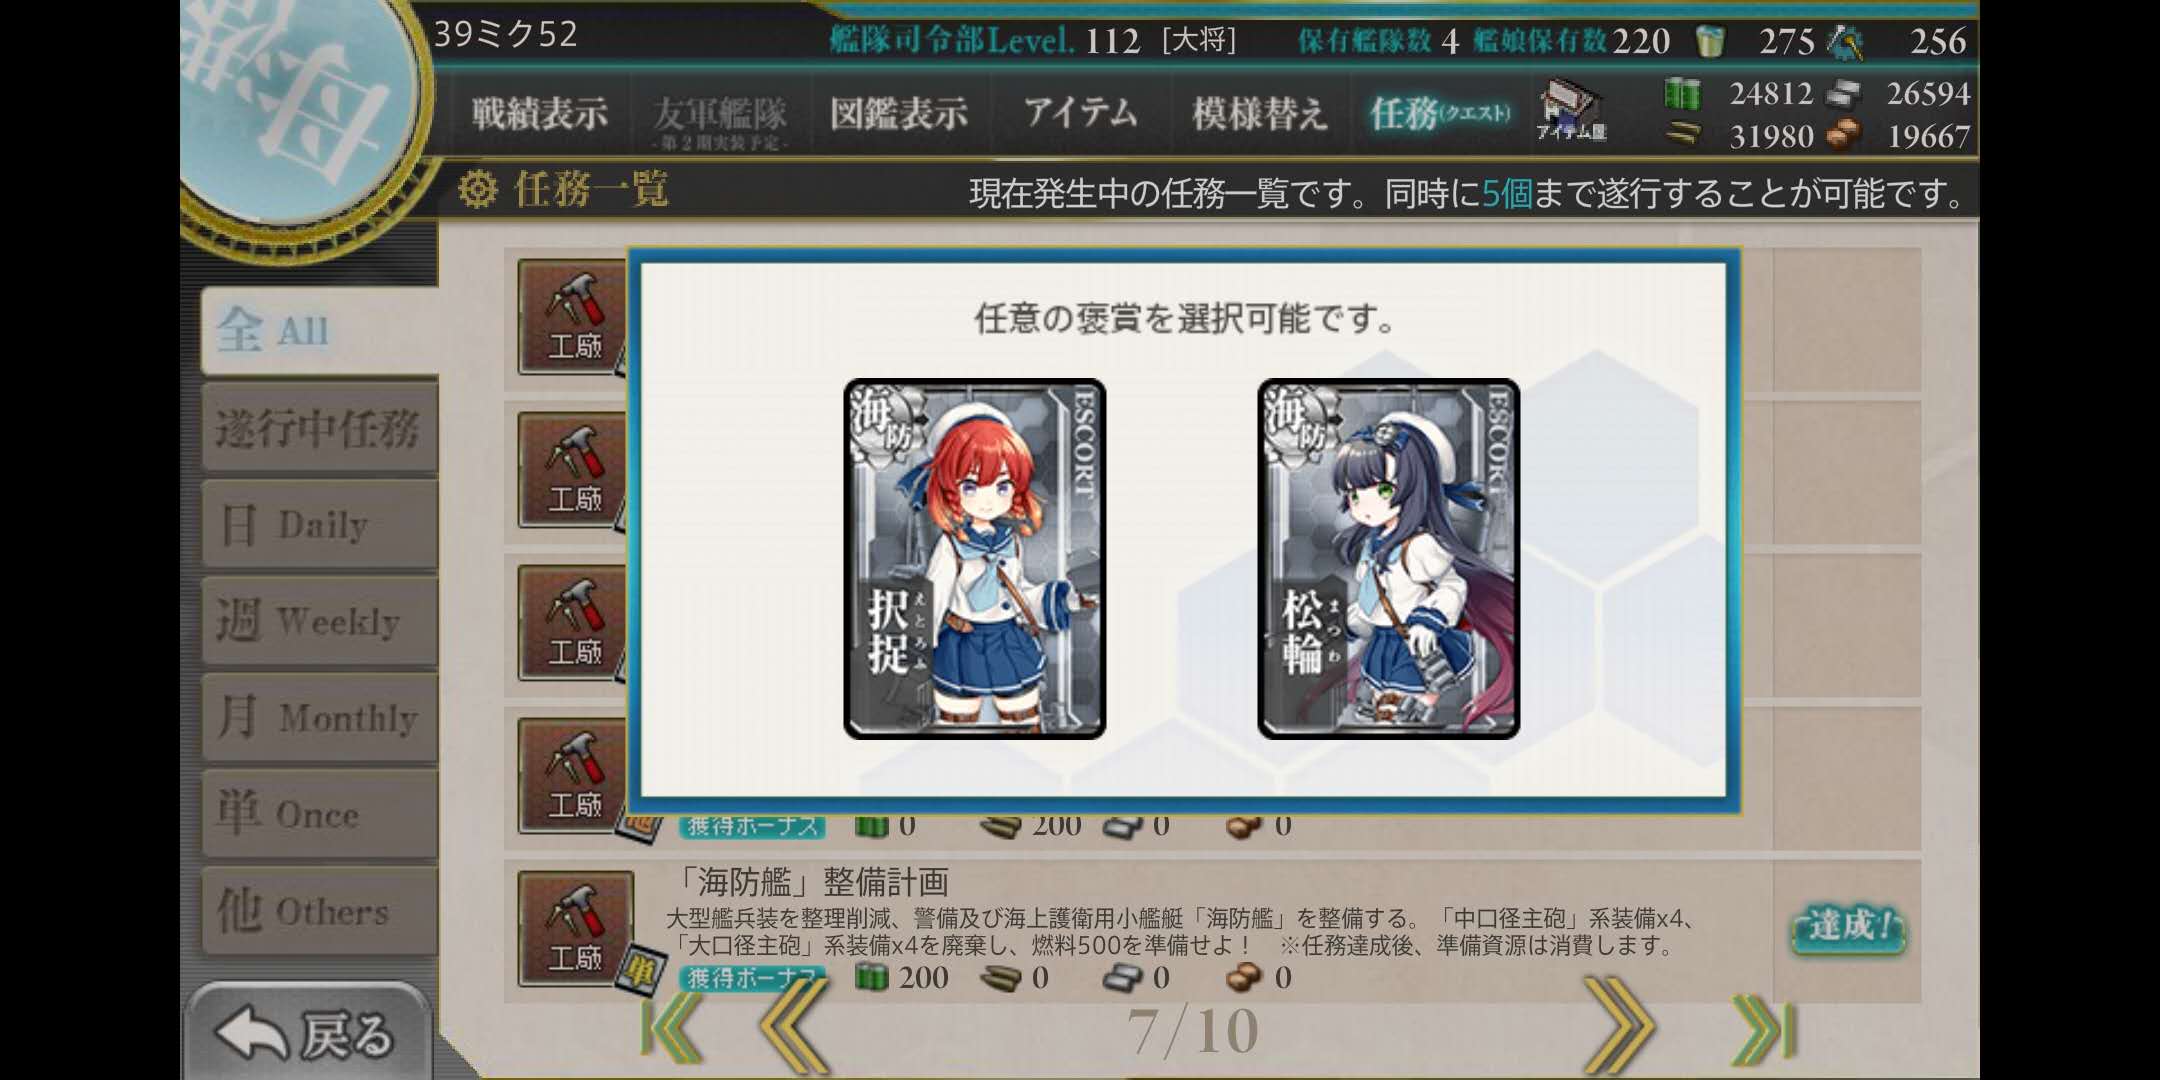
Task: Open the 戦績表示 menu item
Action: pyautogui.click(x=540, y=113)
